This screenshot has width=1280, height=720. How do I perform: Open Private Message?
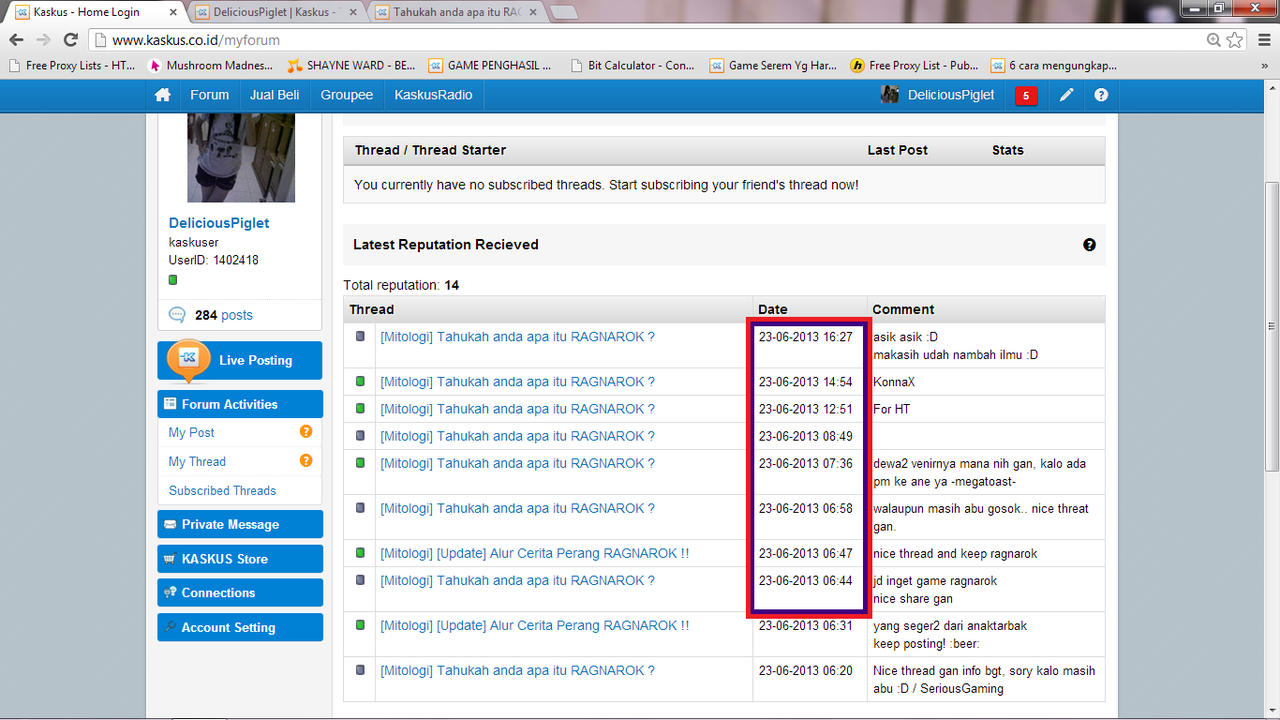click(240, 524)
